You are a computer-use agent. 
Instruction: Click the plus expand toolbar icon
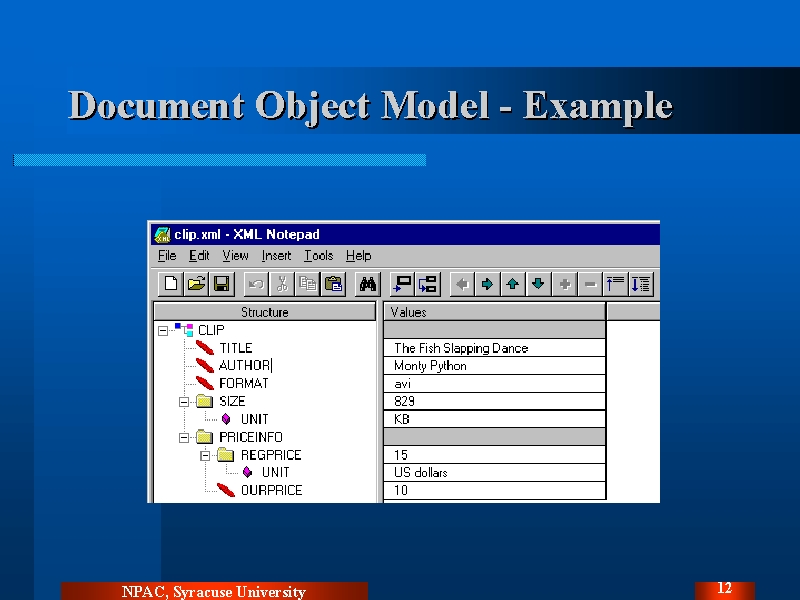pyautogui.click(x=564, y=284)
